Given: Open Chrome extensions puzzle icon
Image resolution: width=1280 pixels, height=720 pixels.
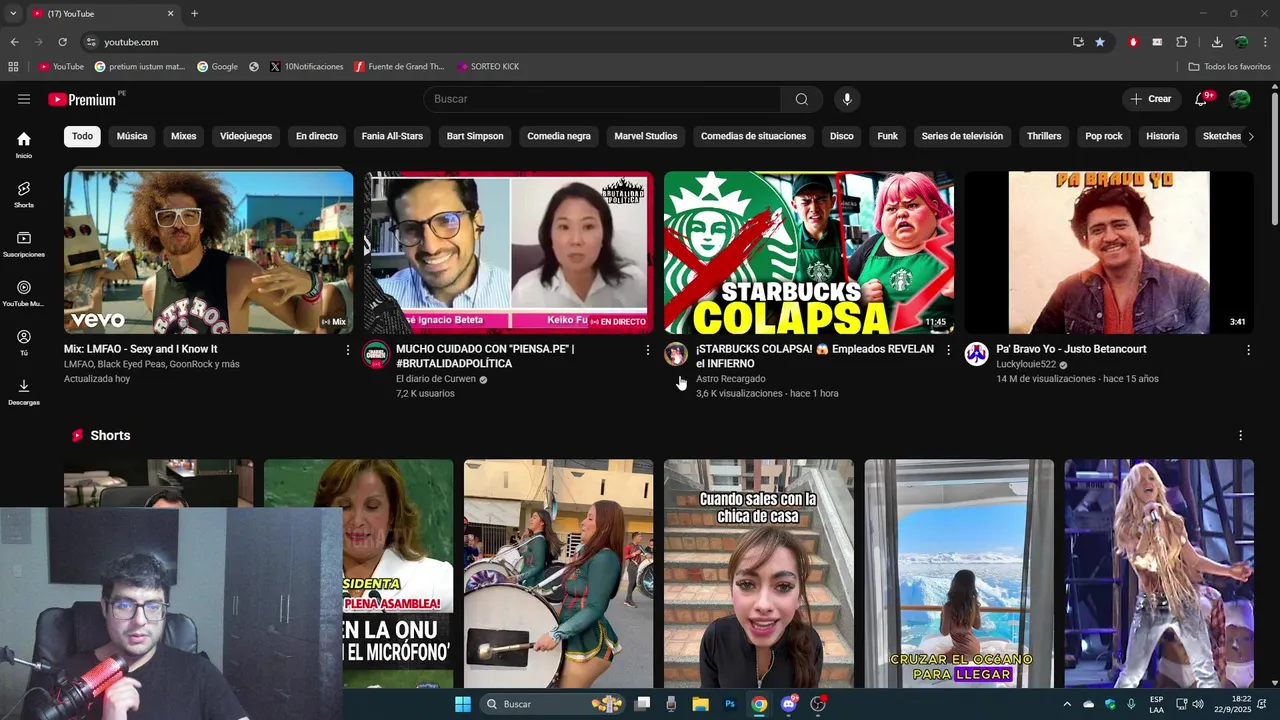Looking at the screenshot, I should pyautogui.click(x=1181, y=42).
